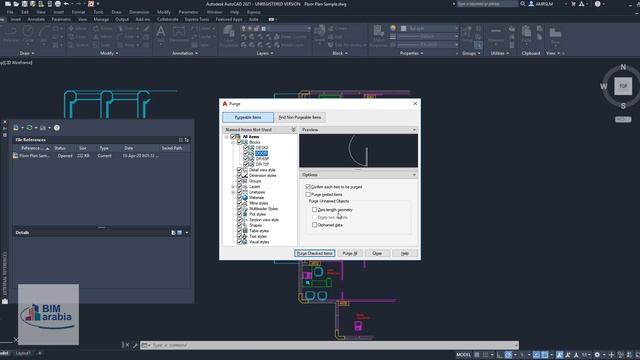
Task: Click Purge Checked Items button
Action: (x=315, y=253)
